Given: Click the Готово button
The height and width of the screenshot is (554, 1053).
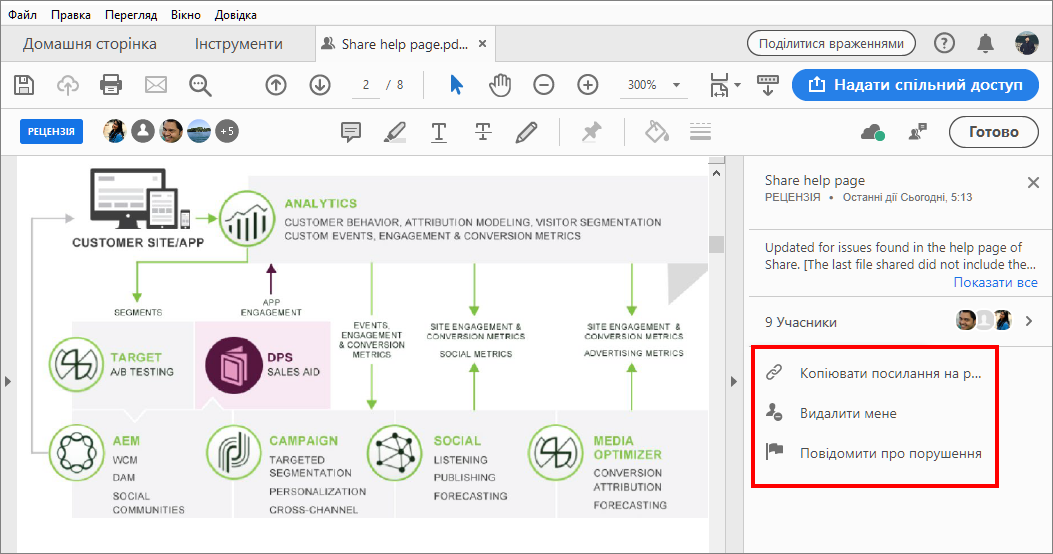Looking at the screenshot, I should [993, 132].
